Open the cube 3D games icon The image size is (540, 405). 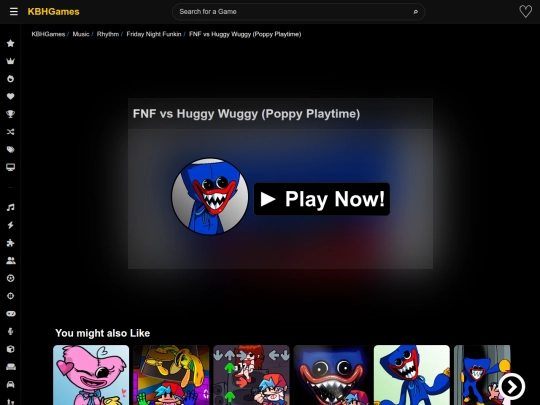(11, 349)
